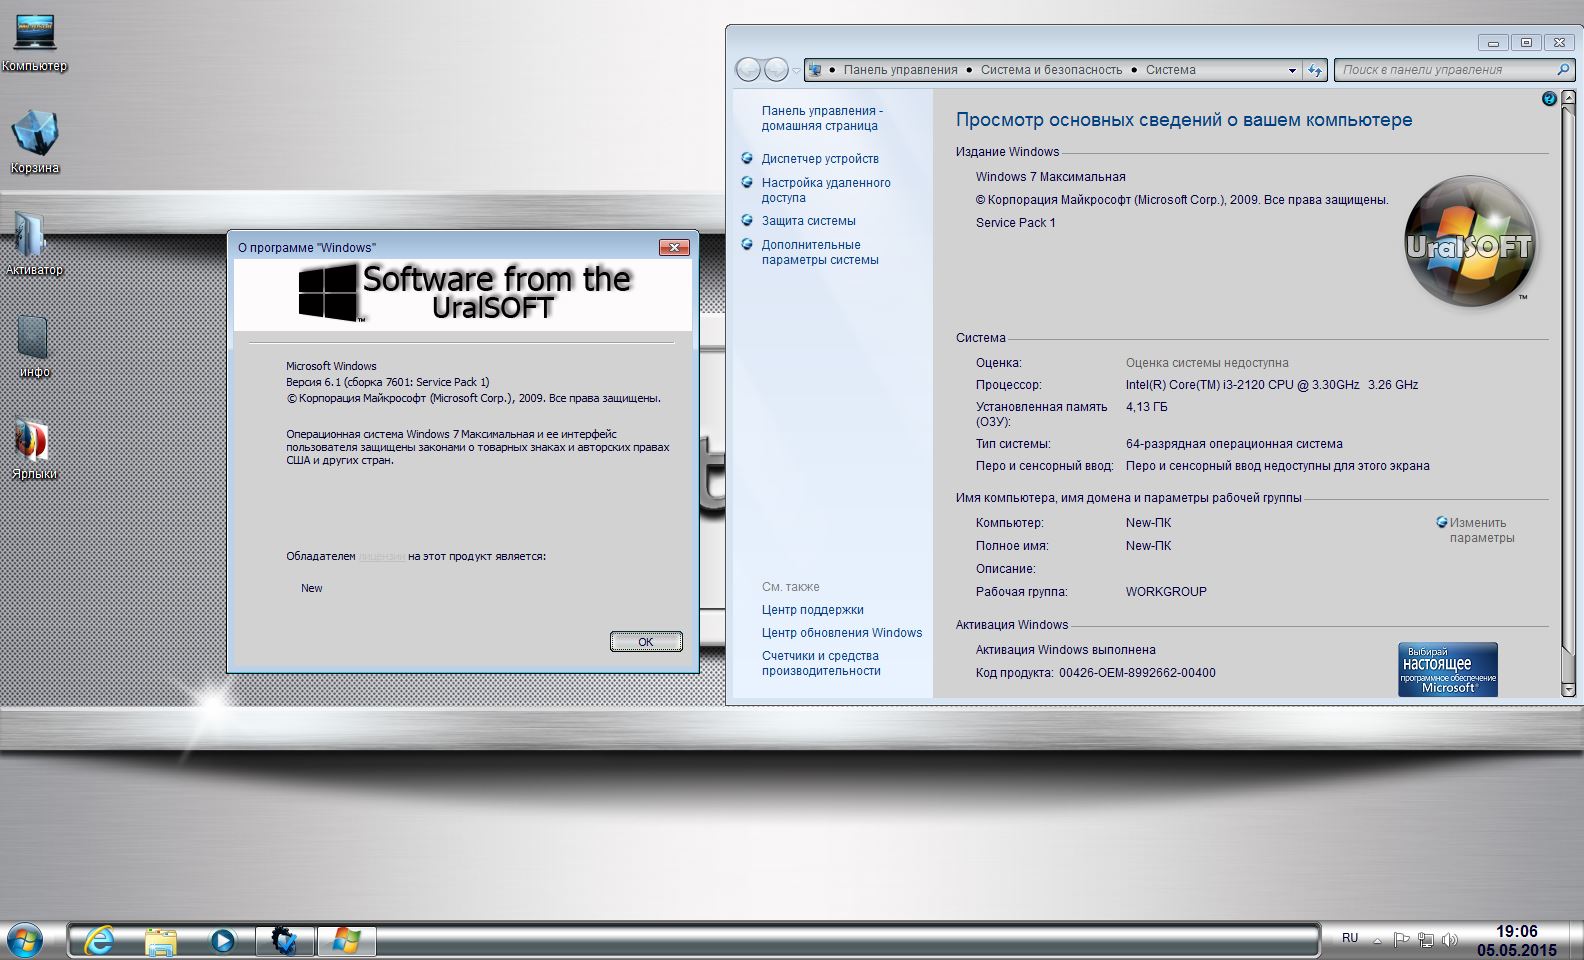Close the О программе Windows dialog
Screen dimensions: 1584x960
tap(674, 247)
